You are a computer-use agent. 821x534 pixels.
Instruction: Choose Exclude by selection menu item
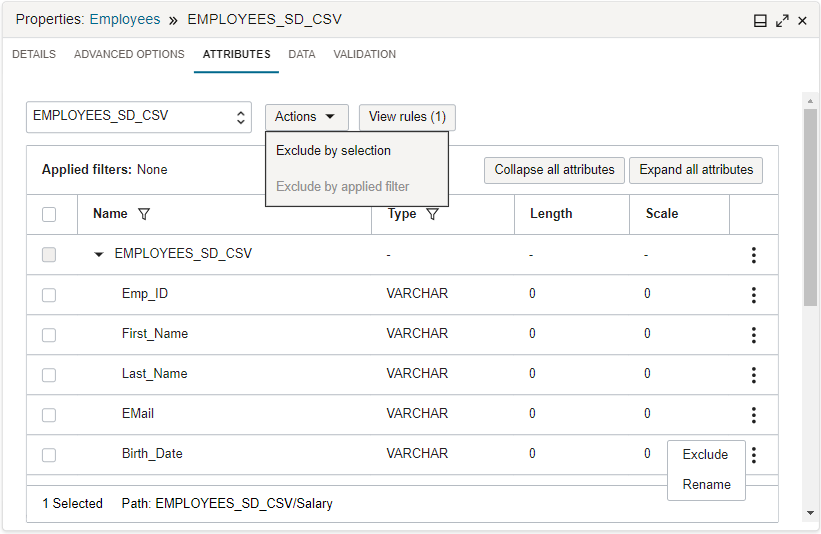pos(334,151)
